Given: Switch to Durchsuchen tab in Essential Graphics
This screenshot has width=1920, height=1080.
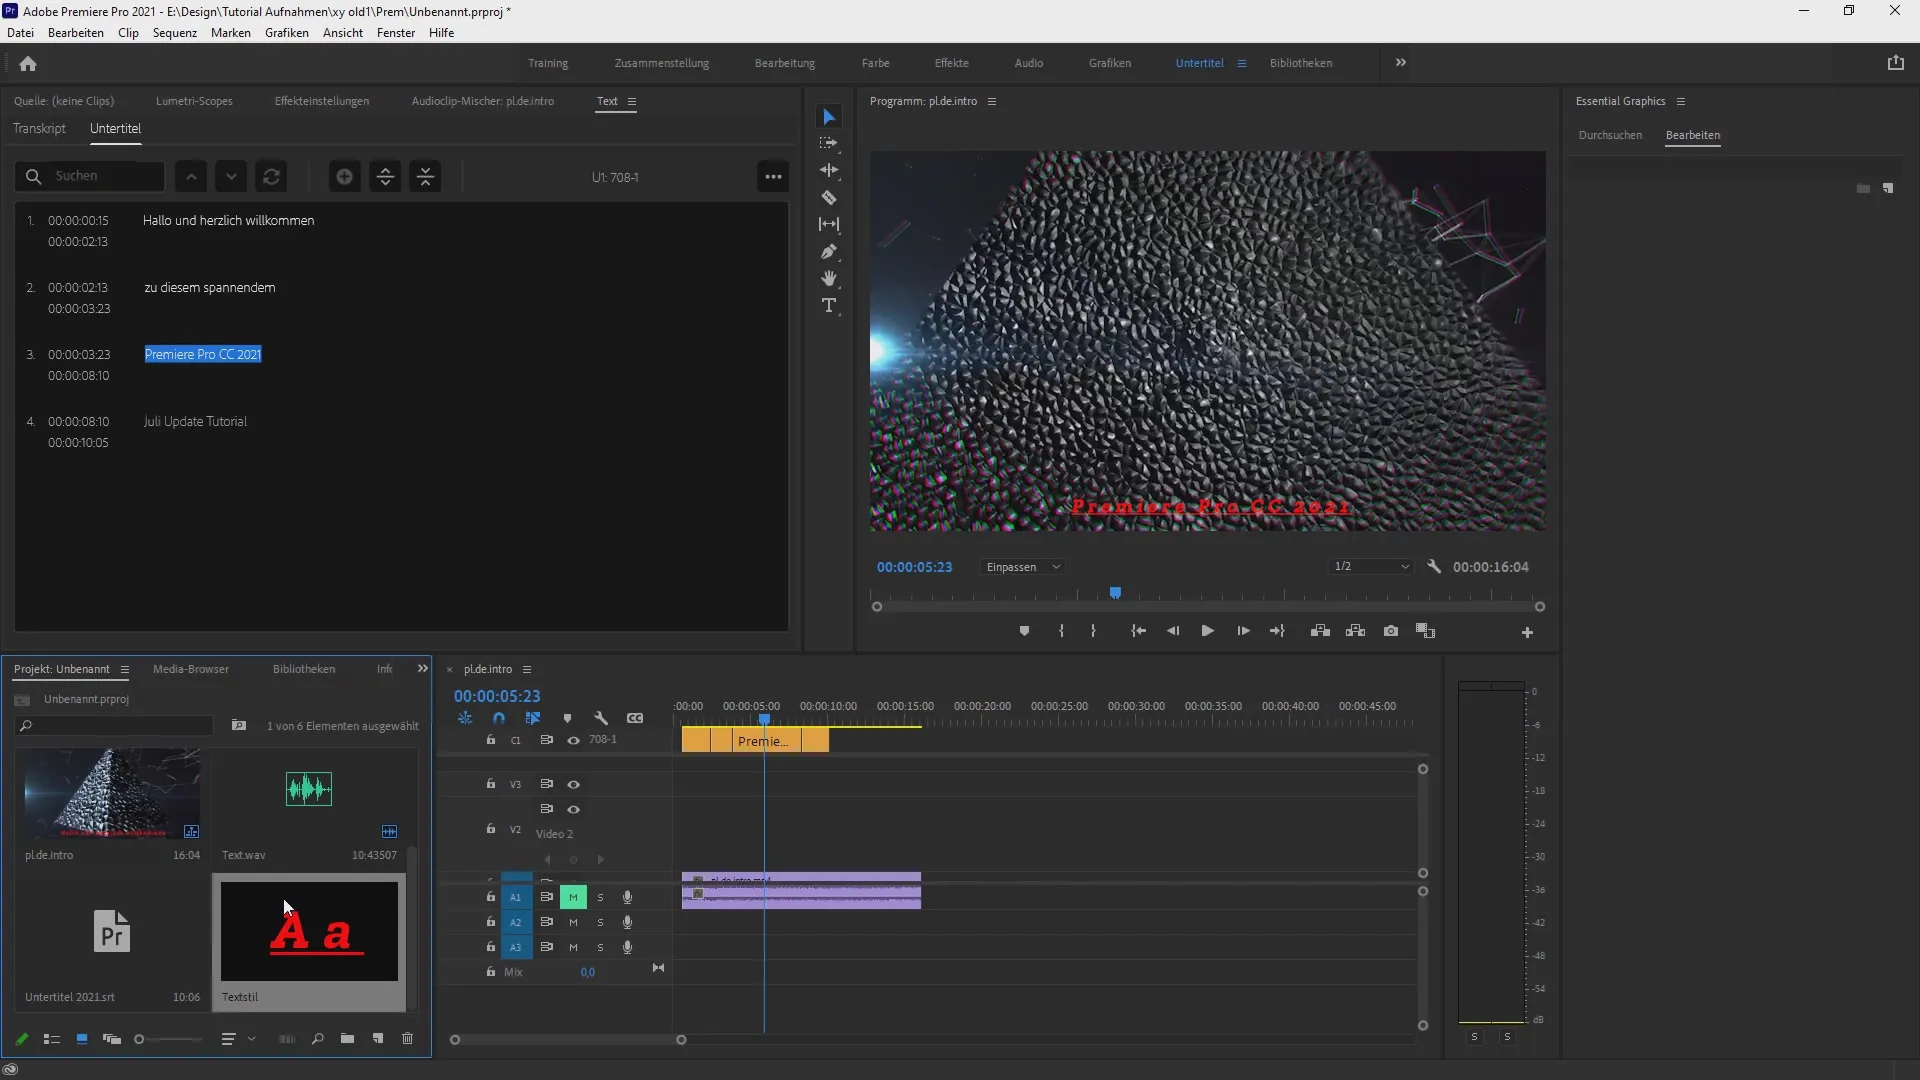Looking at the screenshot, I should 1610,135.
